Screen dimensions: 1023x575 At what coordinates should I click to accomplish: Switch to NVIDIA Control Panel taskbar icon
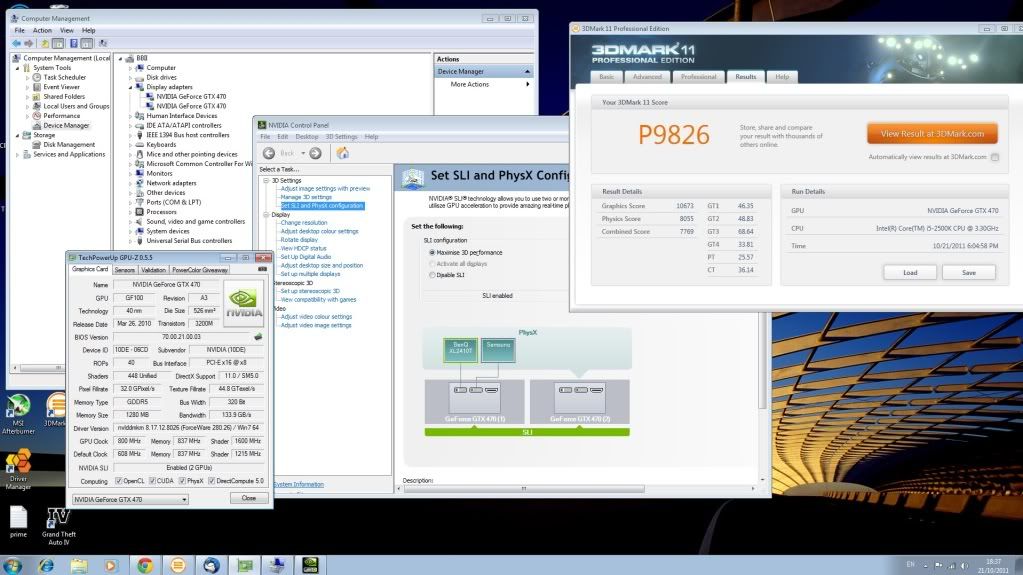[x=311, y=565]
